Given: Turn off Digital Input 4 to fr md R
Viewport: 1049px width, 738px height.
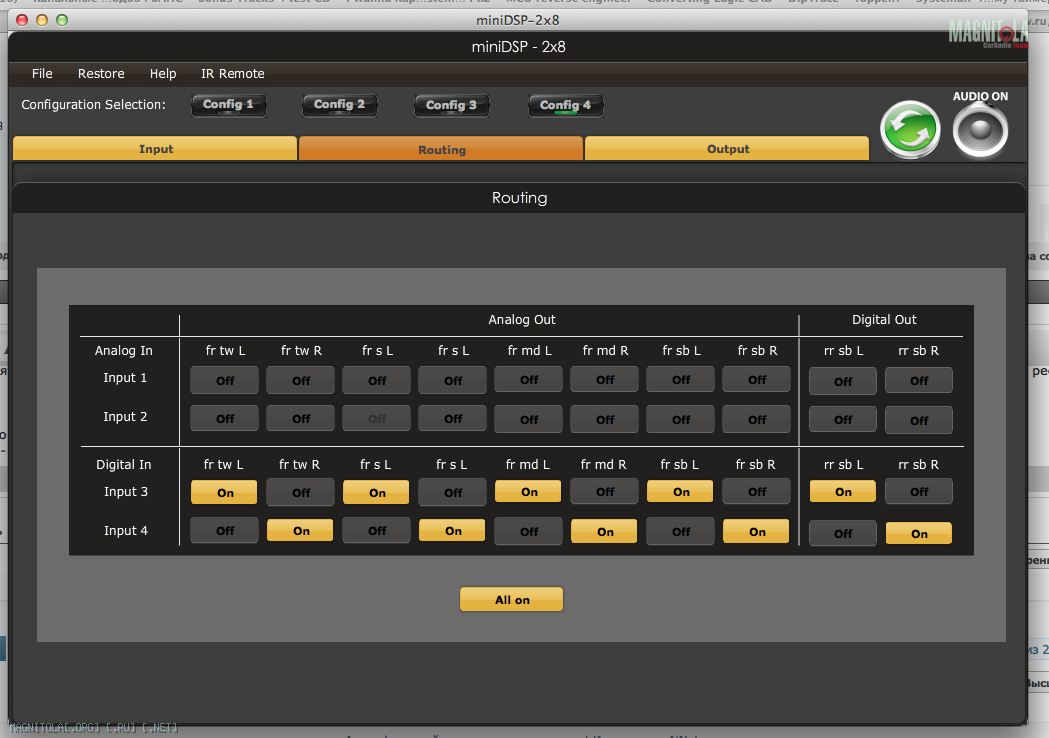Looking at the screenshot, I should [x=605, y=531].
